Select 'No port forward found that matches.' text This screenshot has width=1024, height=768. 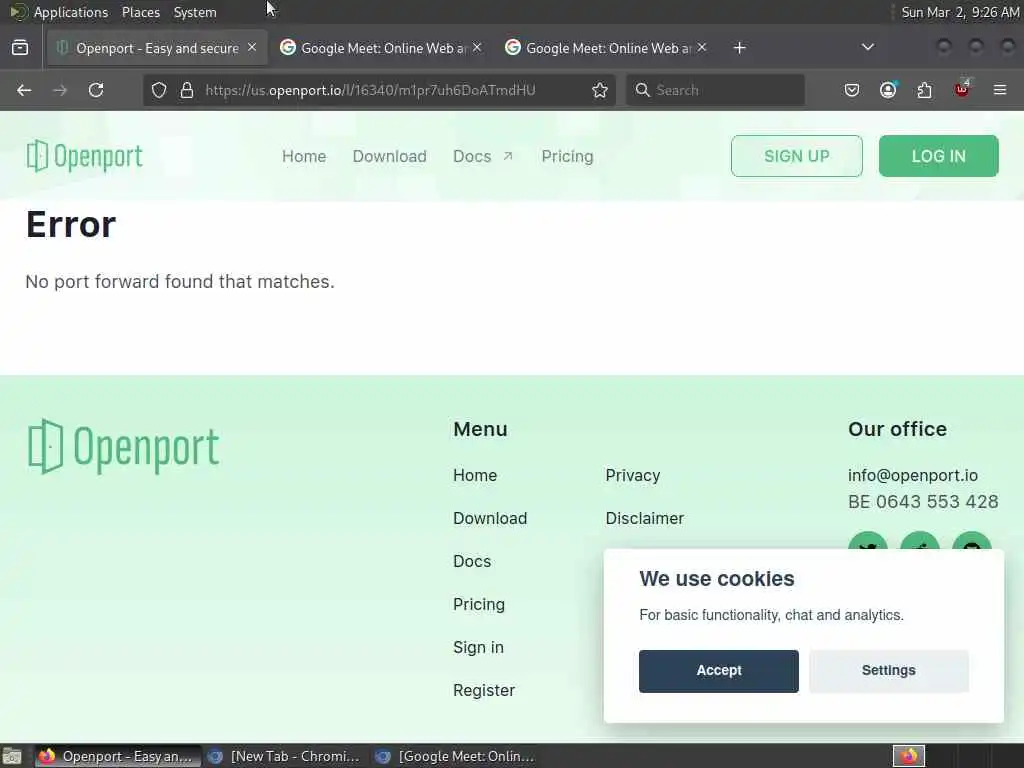click(x=180, y=281)
